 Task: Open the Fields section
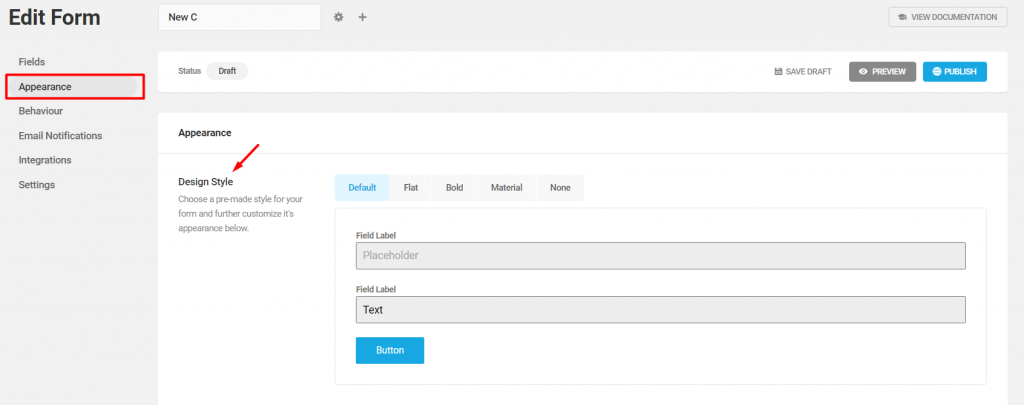32,62
